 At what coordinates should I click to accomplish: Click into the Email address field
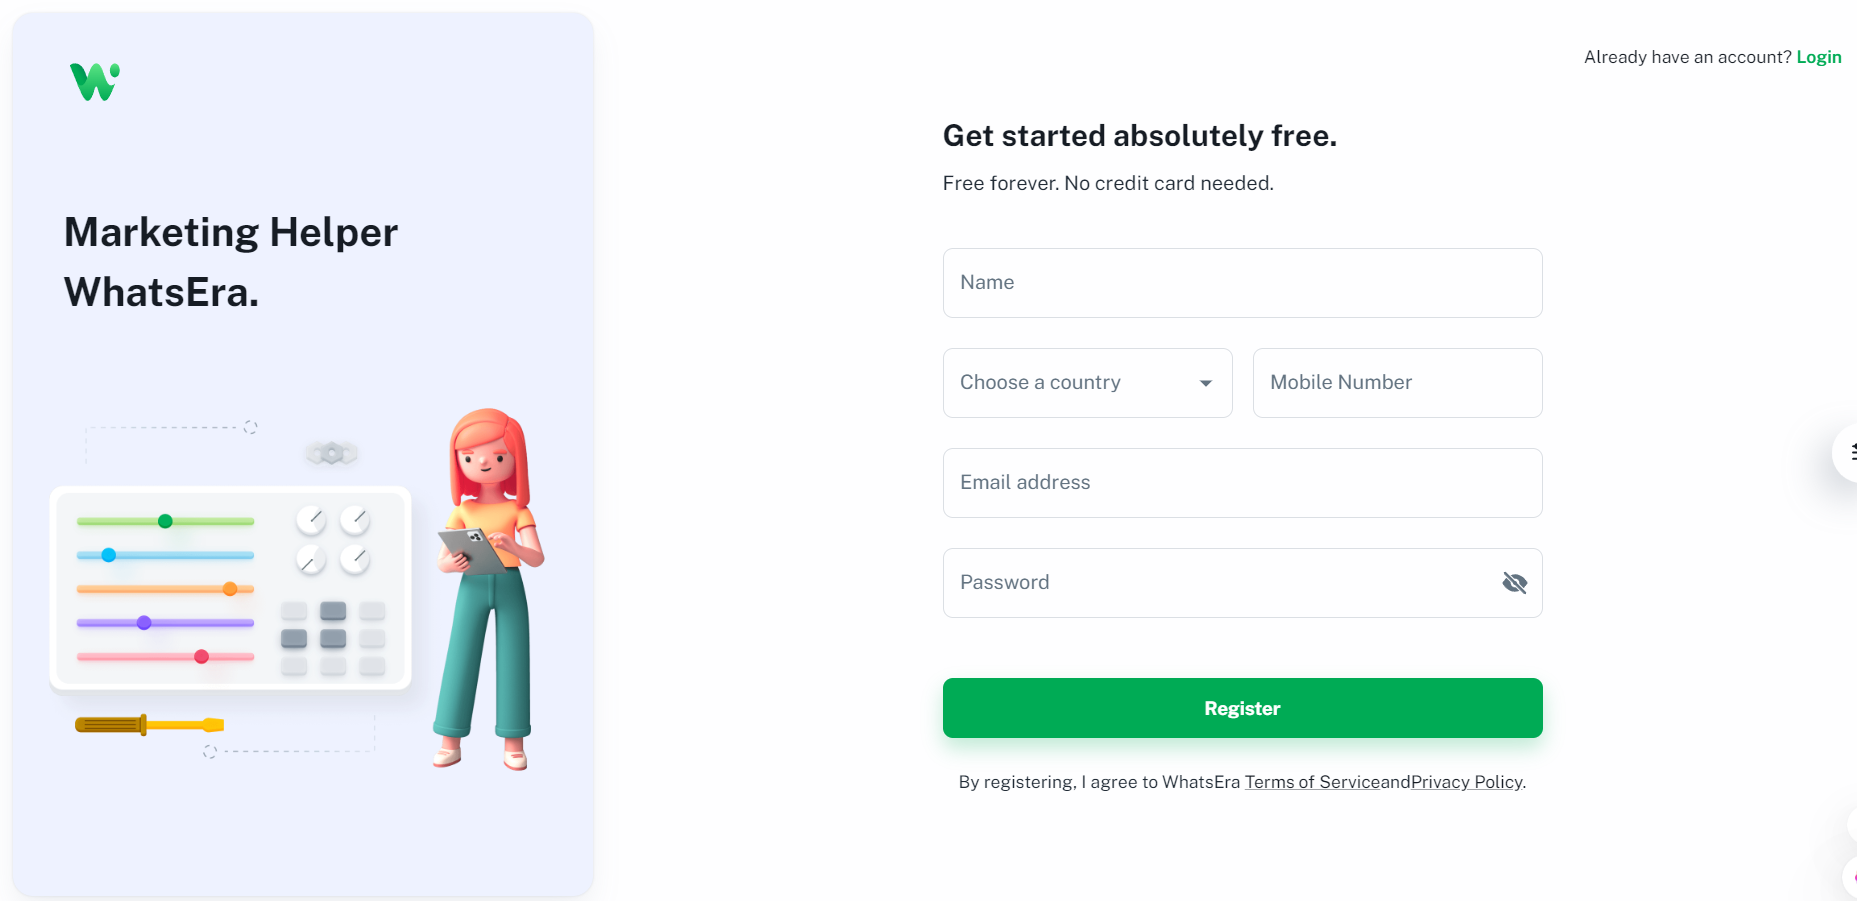(1242, 483)
